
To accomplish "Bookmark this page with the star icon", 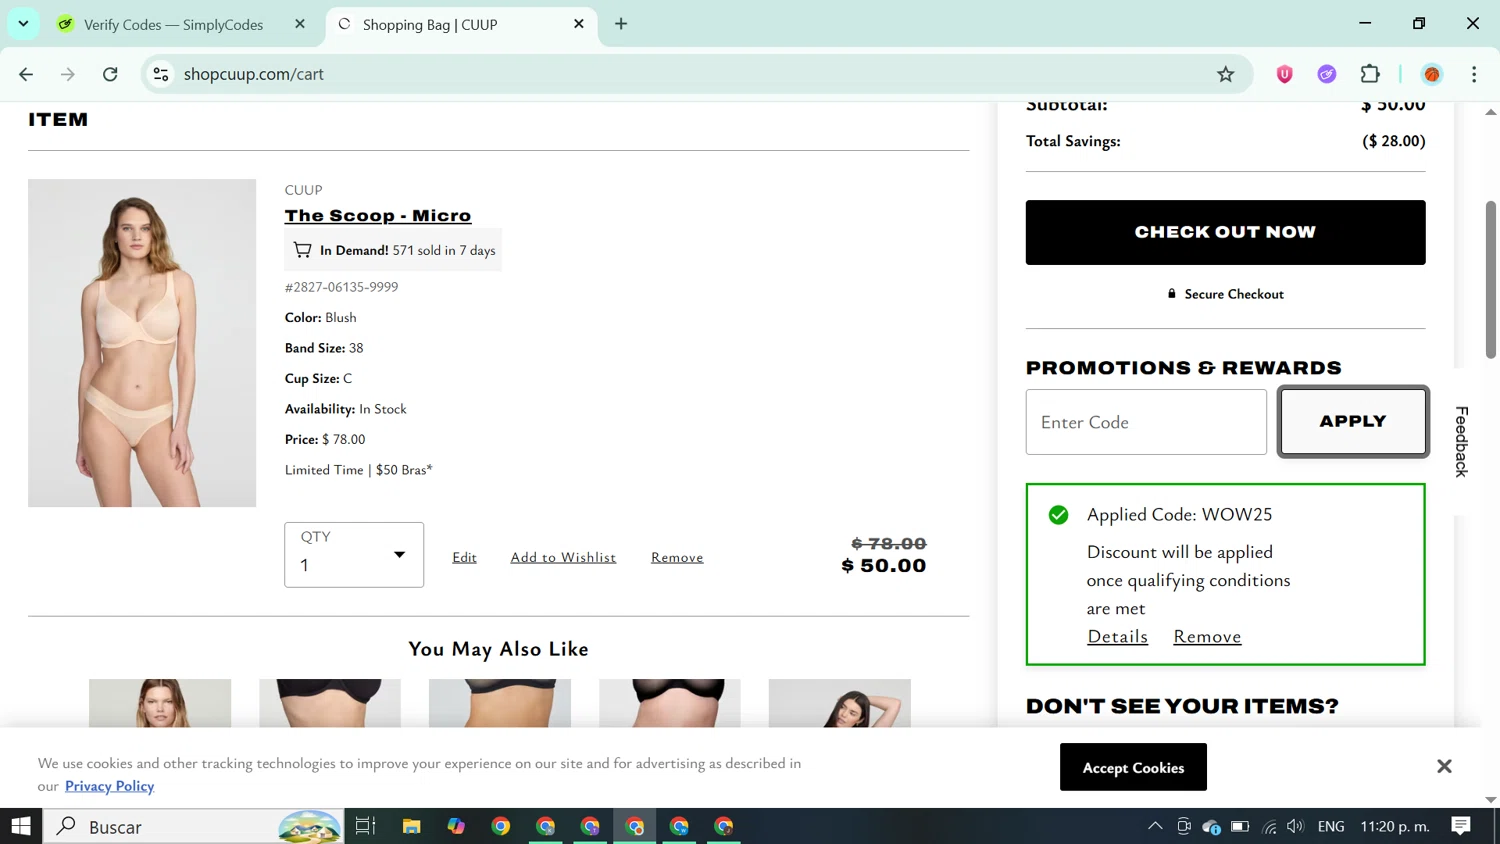I will (1225, 74).
